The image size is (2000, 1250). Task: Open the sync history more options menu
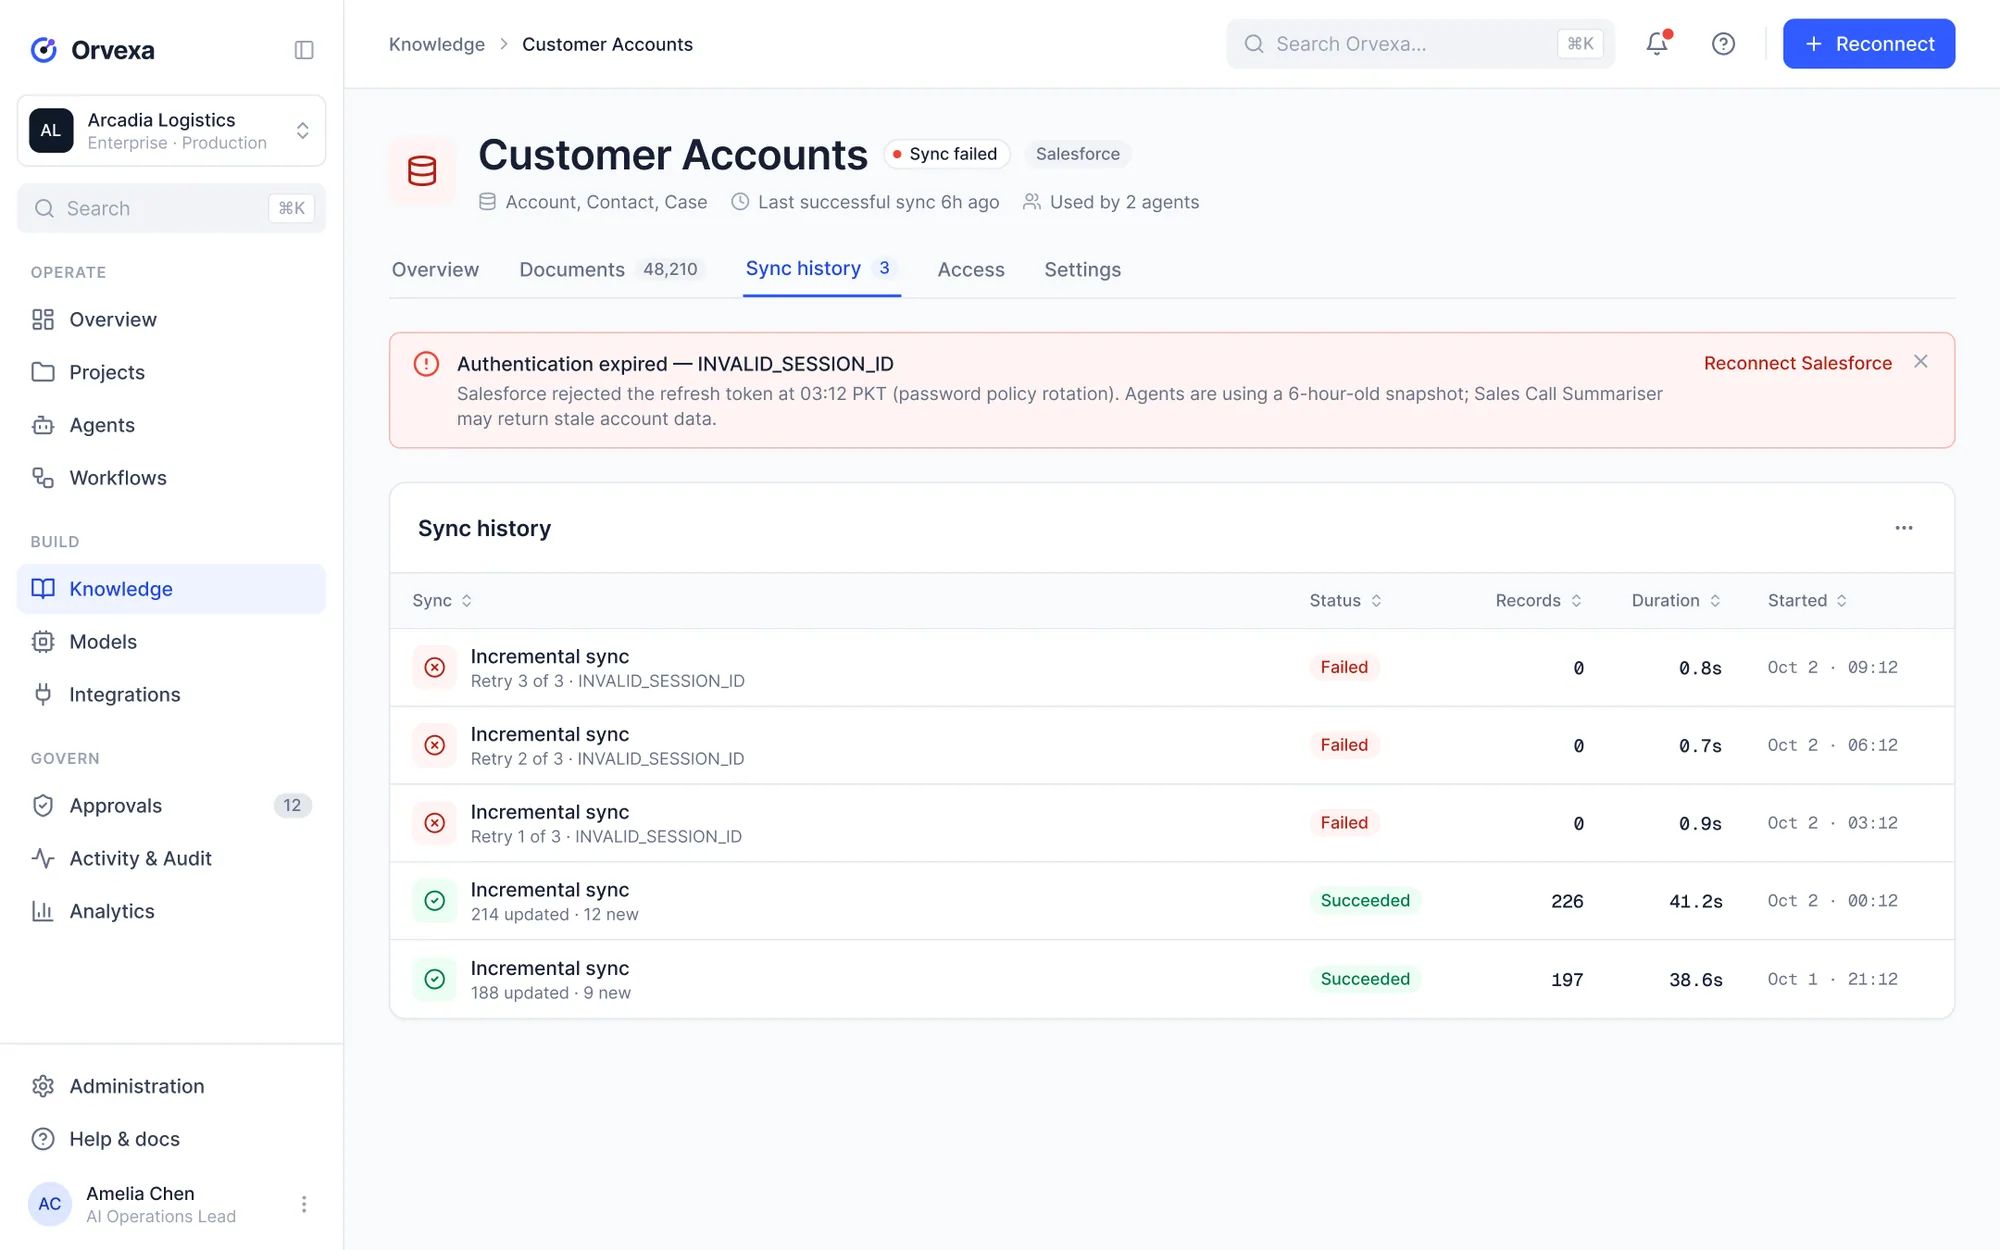coord(1904,528)
